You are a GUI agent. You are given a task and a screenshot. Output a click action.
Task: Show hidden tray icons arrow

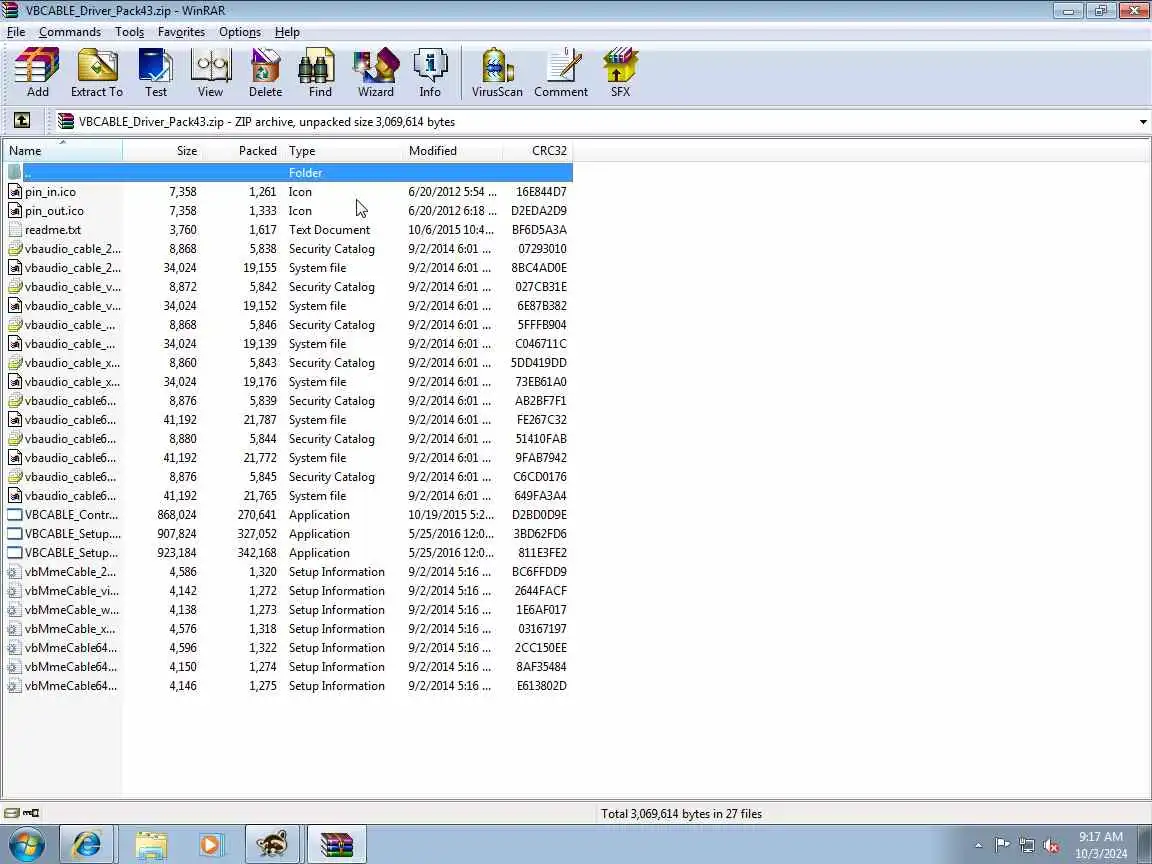pyautogui.click(x=978, y=846)
